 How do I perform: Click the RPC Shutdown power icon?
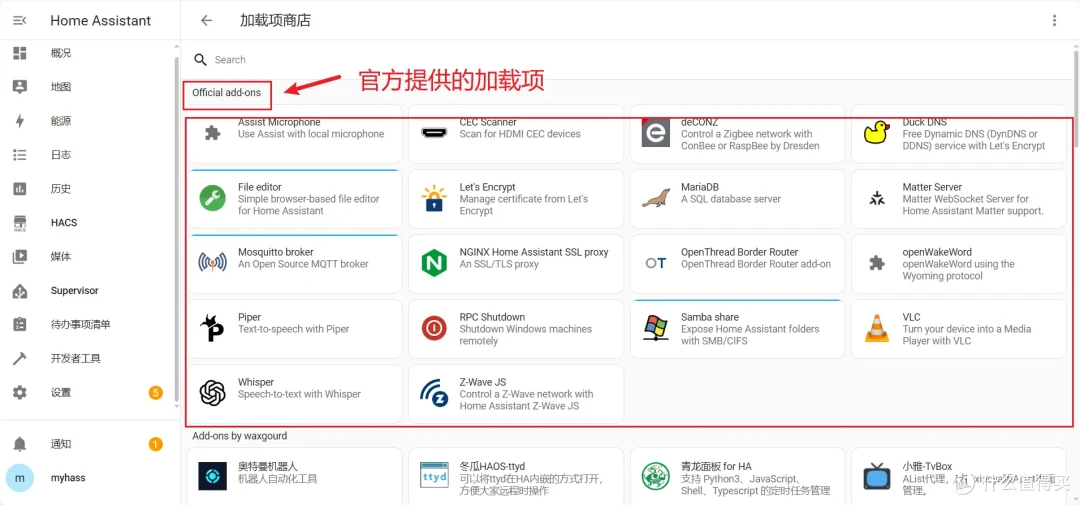click(434, 329)
